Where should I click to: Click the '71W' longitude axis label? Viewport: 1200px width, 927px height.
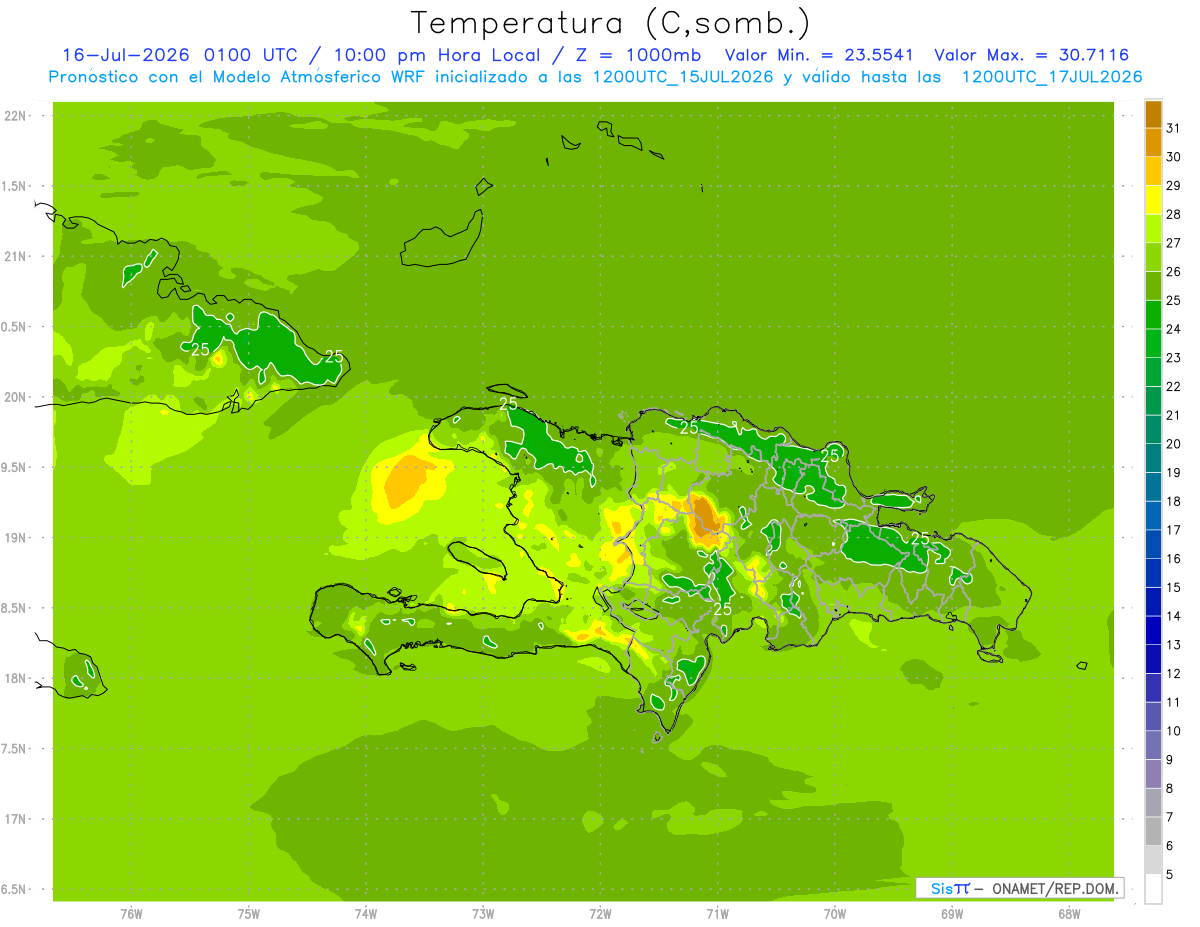(x=717, y=914)
